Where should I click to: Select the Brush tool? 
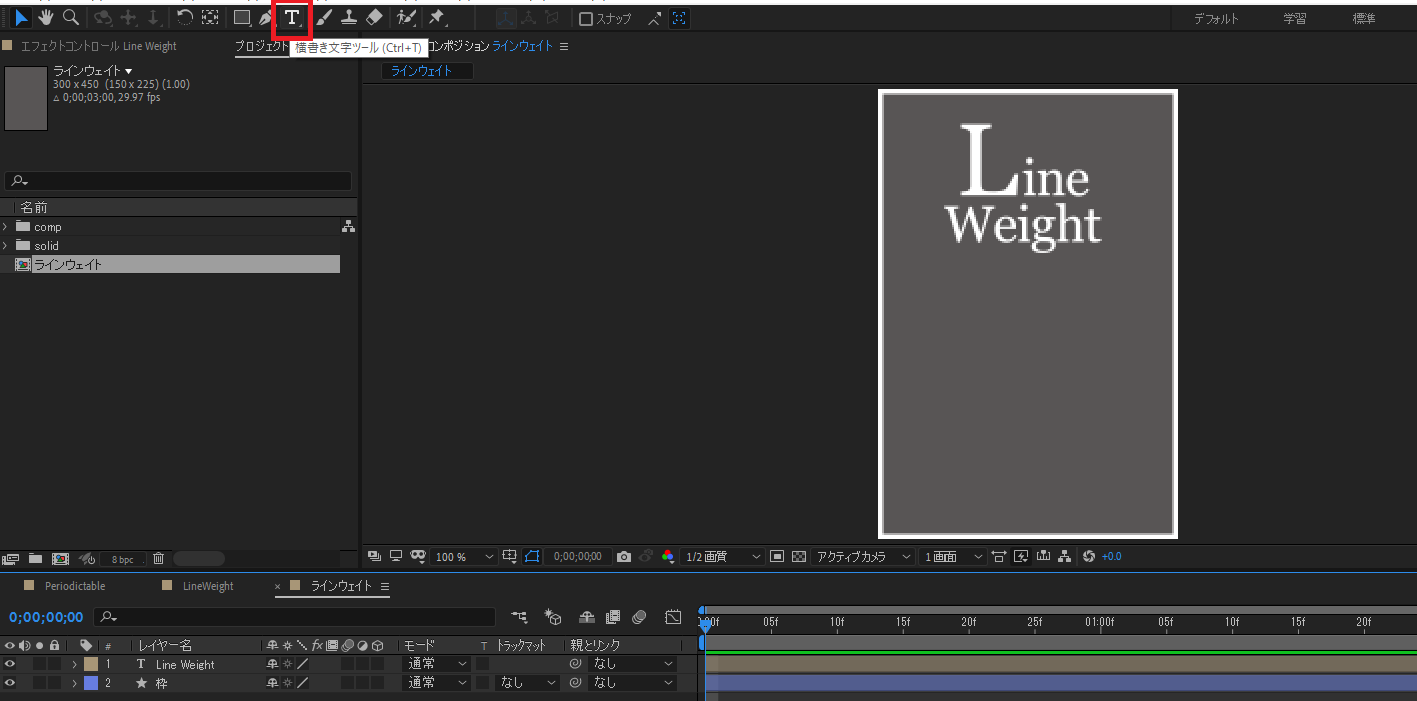coord(324,18)
